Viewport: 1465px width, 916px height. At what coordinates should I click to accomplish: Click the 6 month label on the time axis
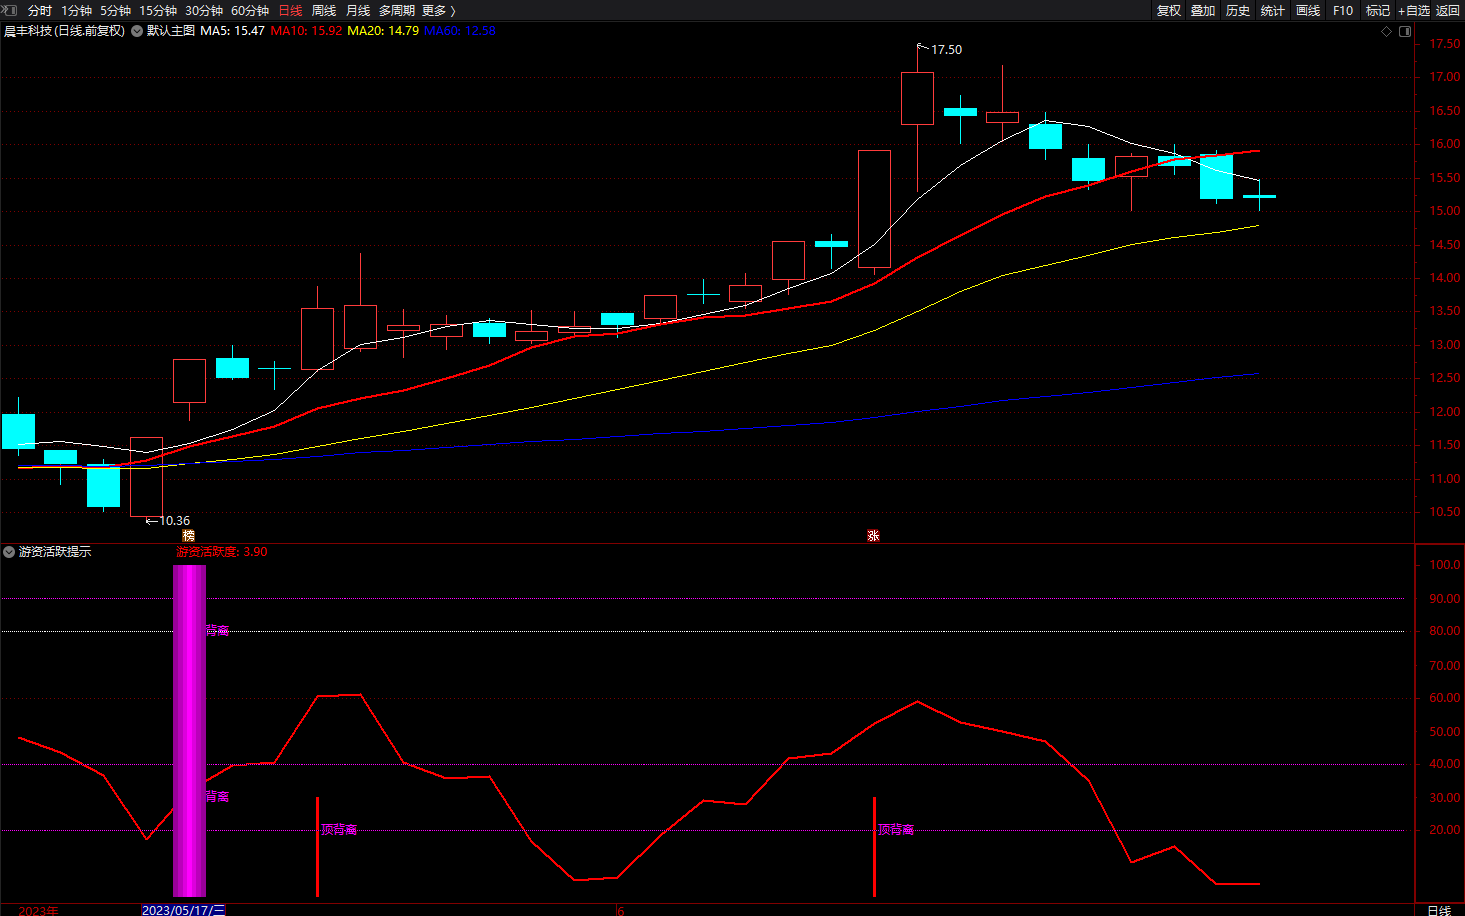[x=620, y=910]
